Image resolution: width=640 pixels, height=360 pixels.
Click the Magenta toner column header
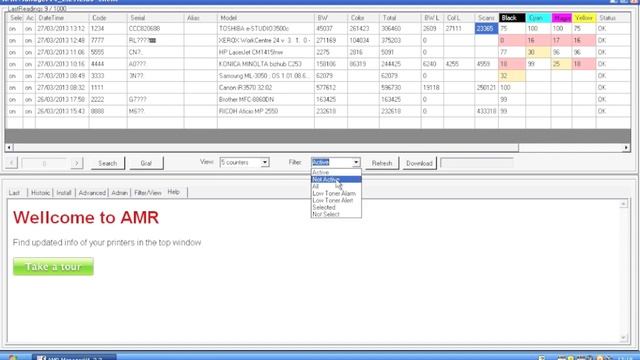coord(562,18)
